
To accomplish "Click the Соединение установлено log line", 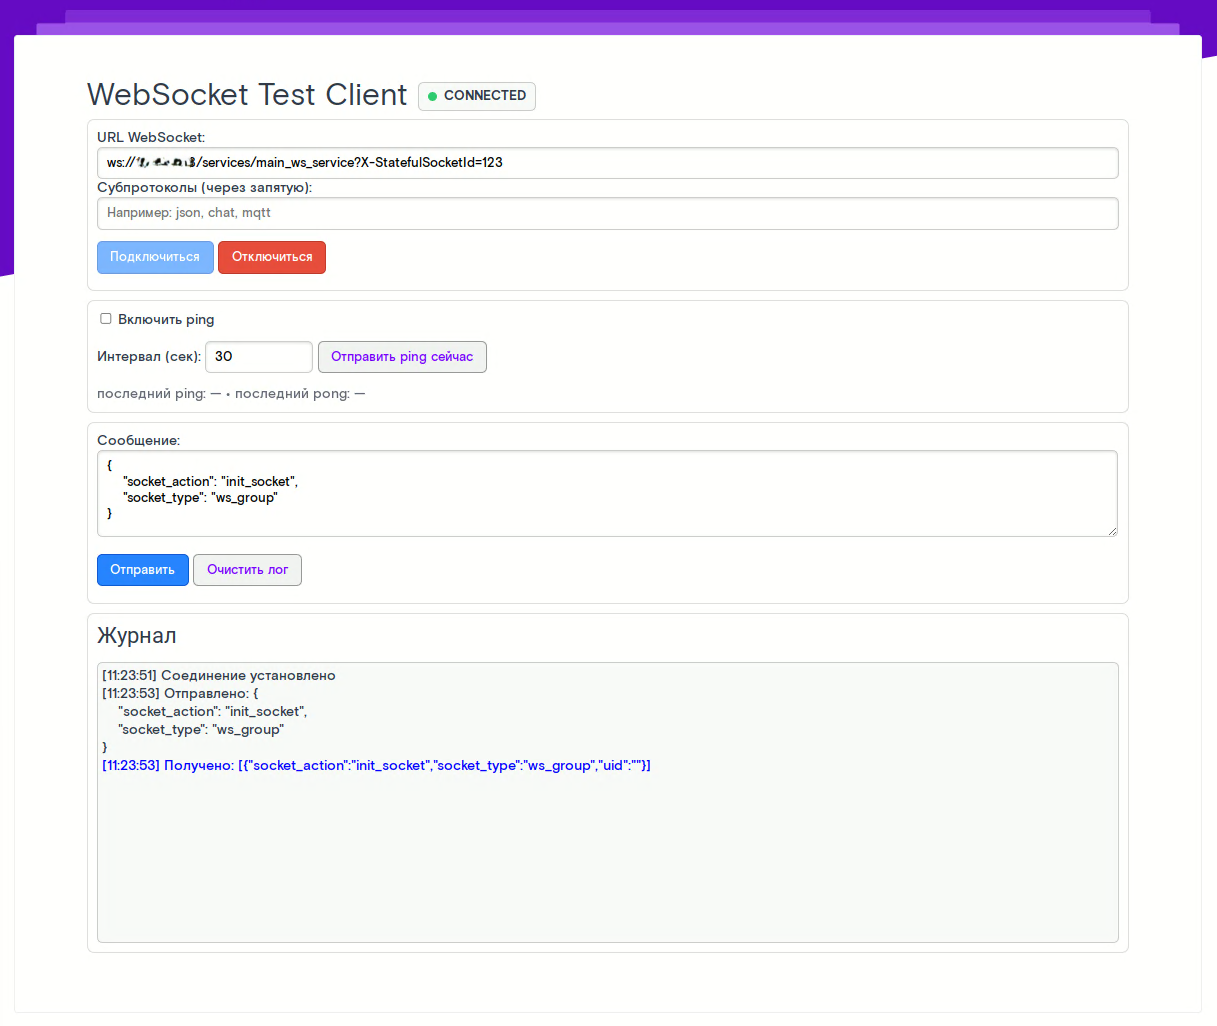I will pyautogui.click(x=218, y=676).
